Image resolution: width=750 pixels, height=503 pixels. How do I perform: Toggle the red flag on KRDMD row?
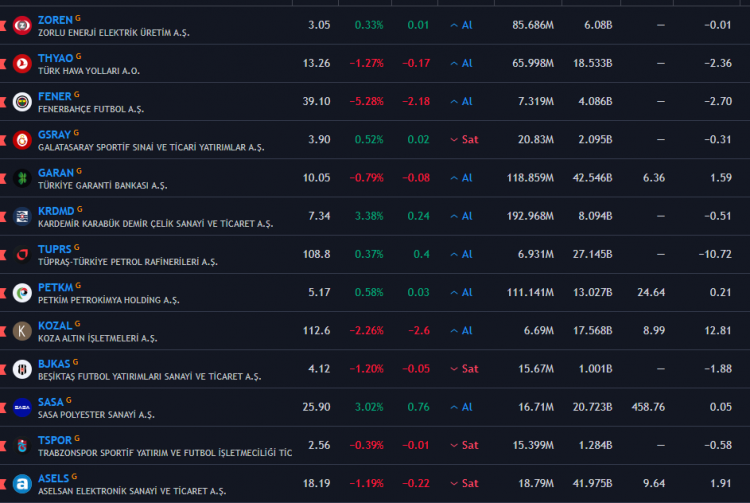tap(3, 217)
